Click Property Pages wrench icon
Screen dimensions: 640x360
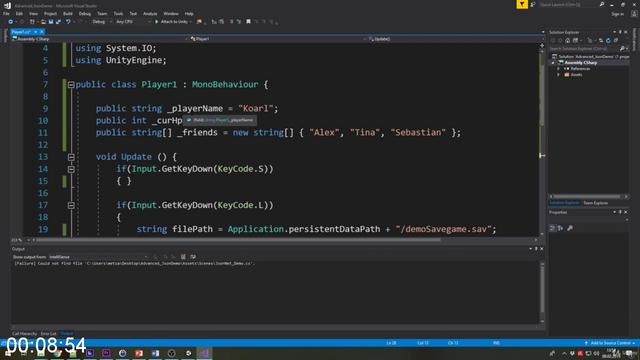click(570, 228)
